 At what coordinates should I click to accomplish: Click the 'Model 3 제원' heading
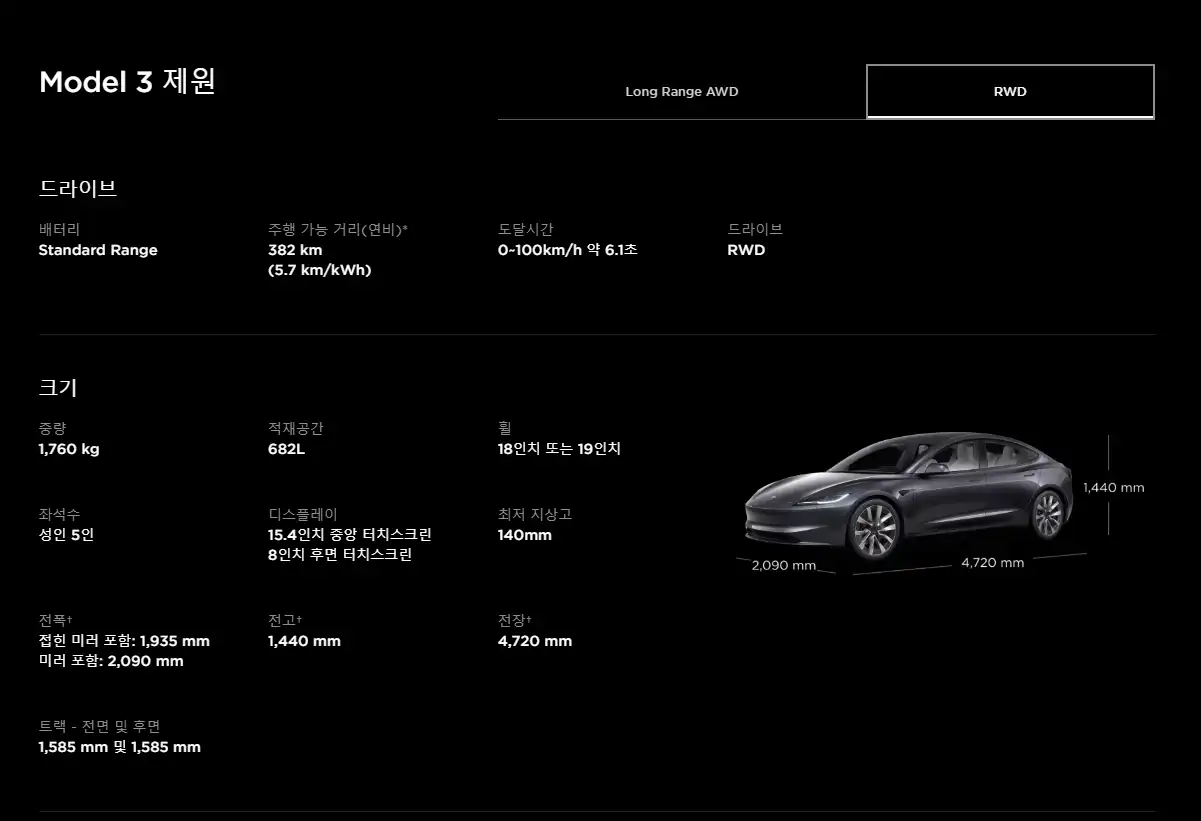[x=127, y=82]
